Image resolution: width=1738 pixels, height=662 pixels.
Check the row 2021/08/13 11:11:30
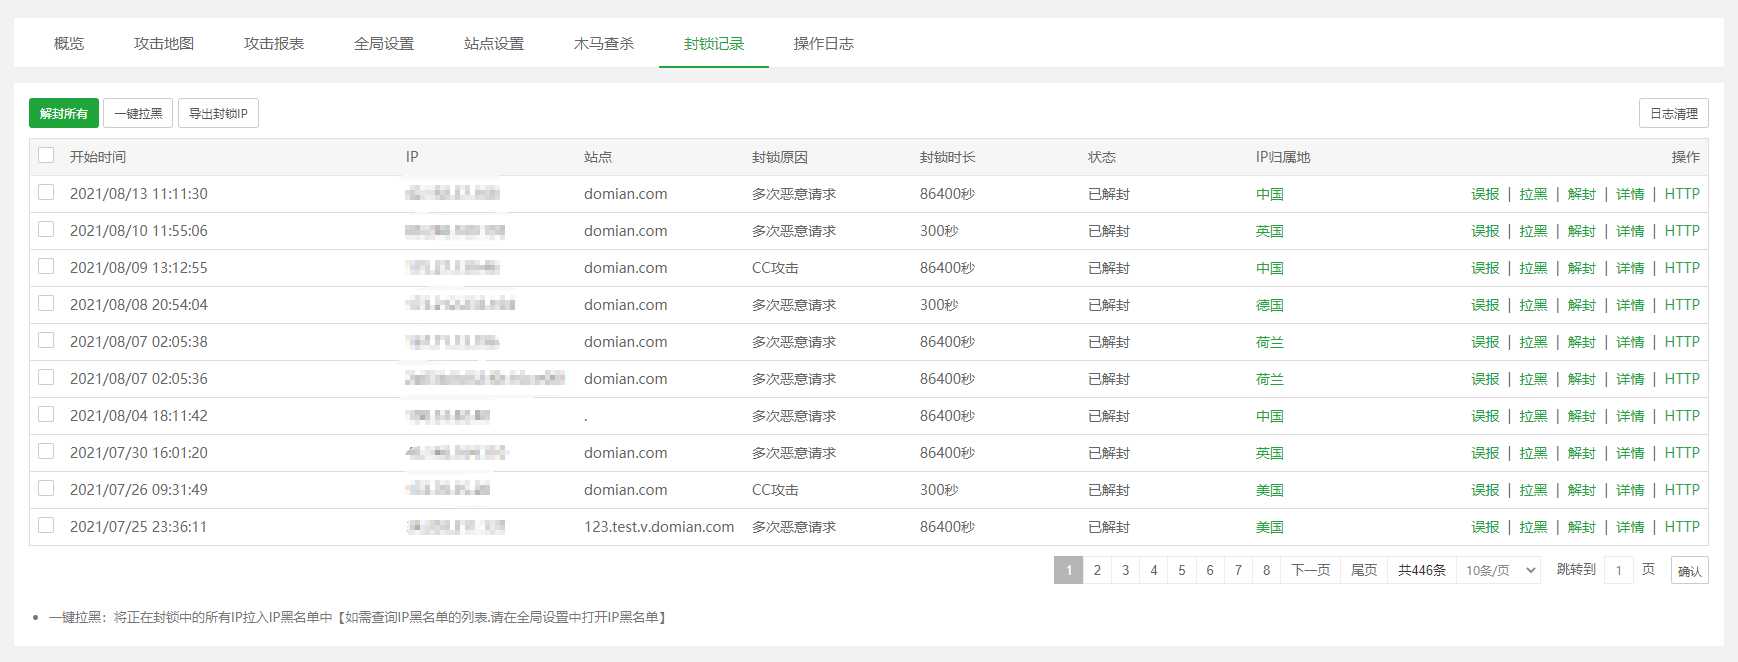tap(46, 192)
